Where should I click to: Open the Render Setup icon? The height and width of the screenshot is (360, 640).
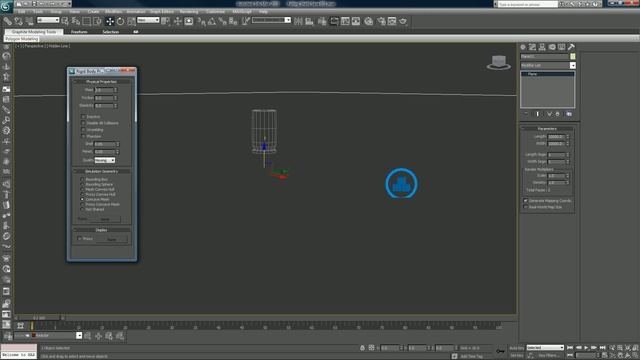[381, 21]
